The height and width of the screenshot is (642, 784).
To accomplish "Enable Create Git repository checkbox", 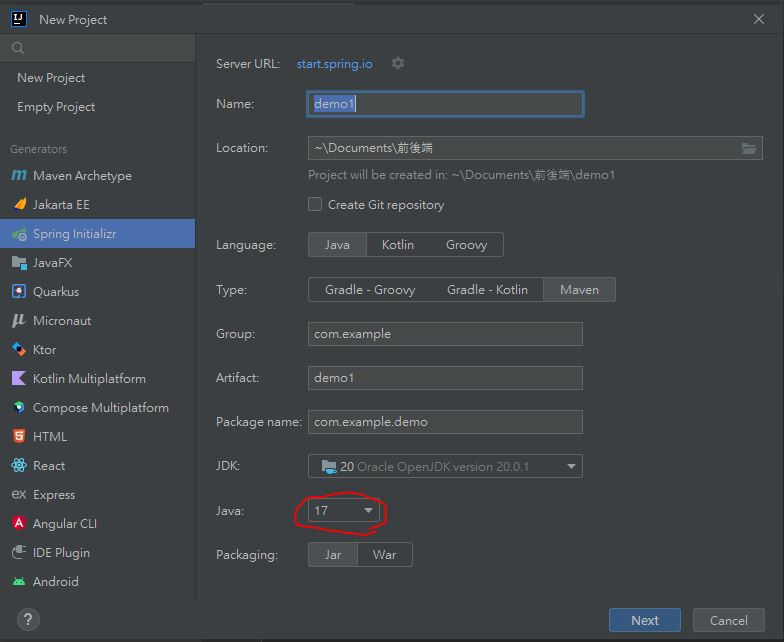I will click(314, 204).
